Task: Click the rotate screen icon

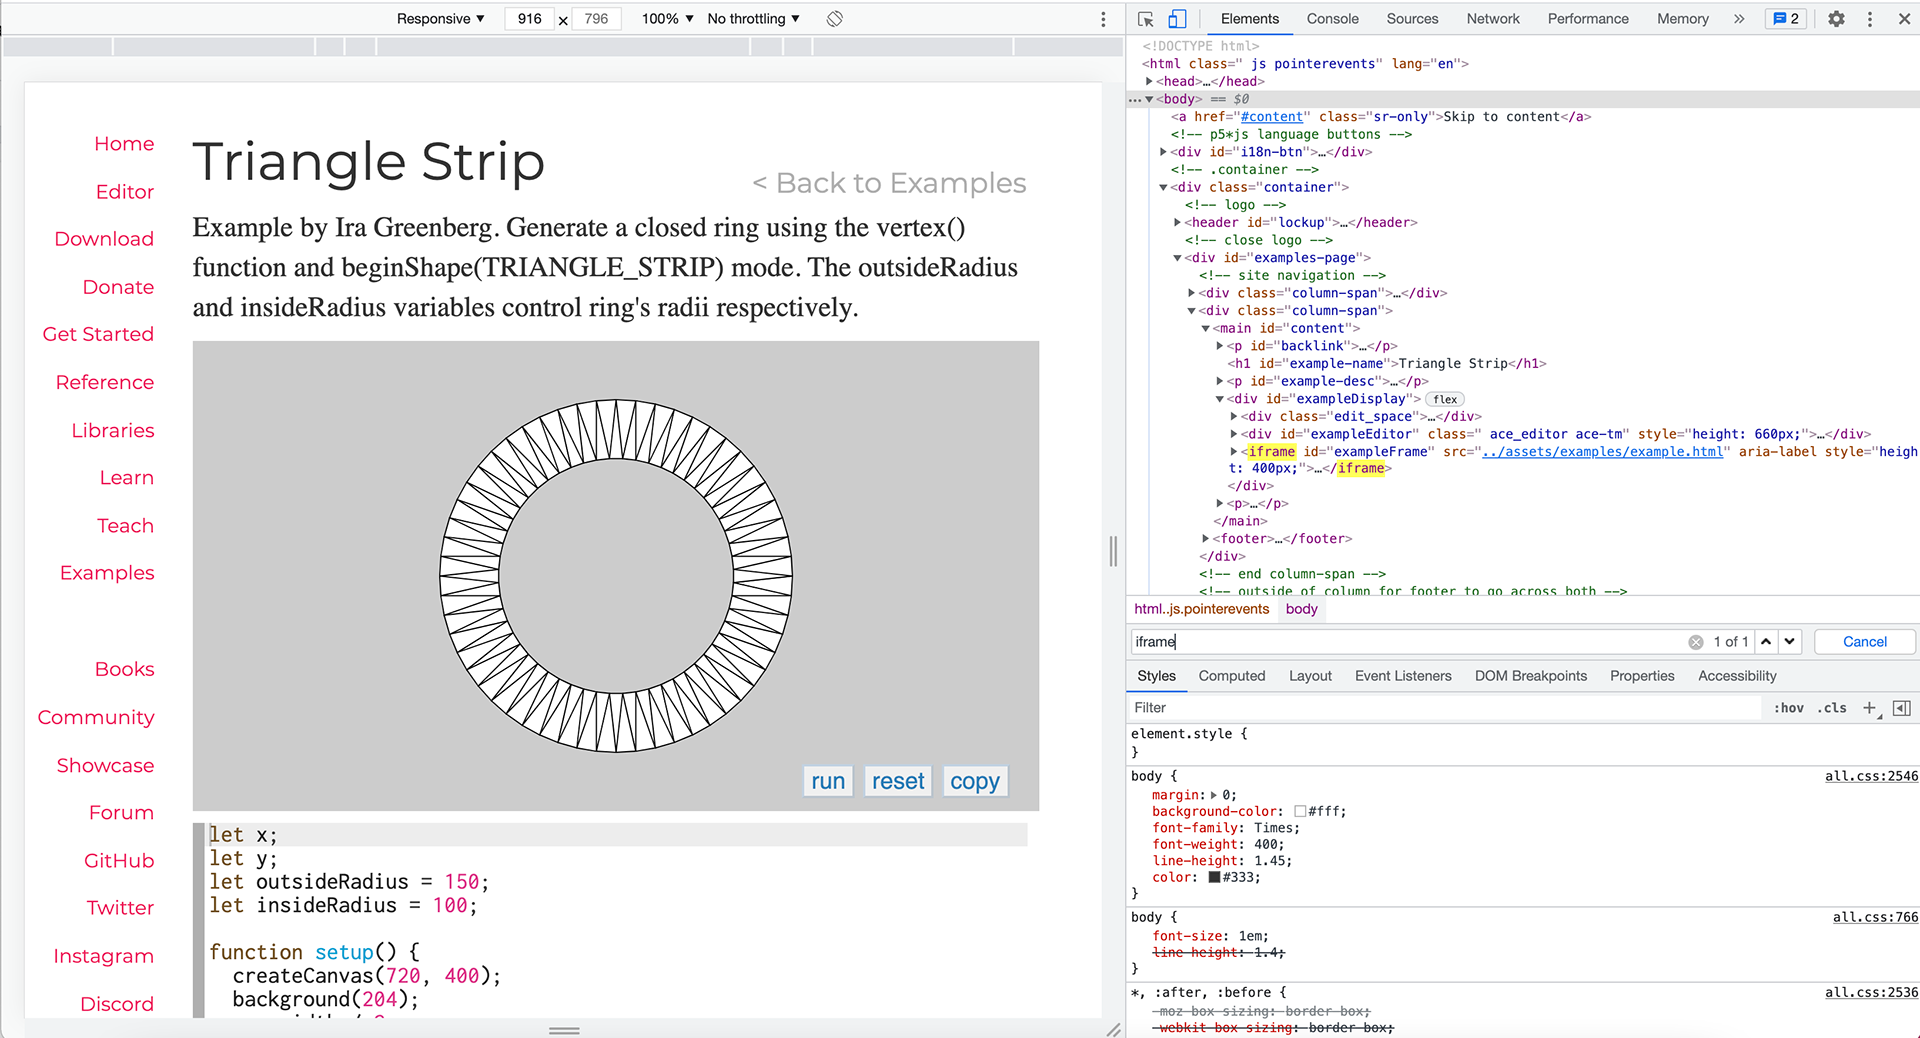Action: point(835,19)
